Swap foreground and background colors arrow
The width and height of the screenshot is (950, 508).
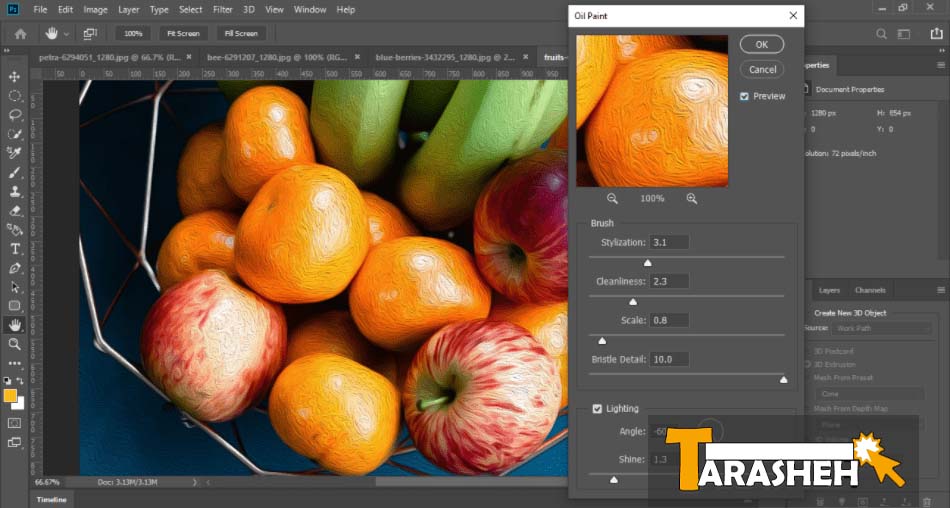(x=20, y=381)
